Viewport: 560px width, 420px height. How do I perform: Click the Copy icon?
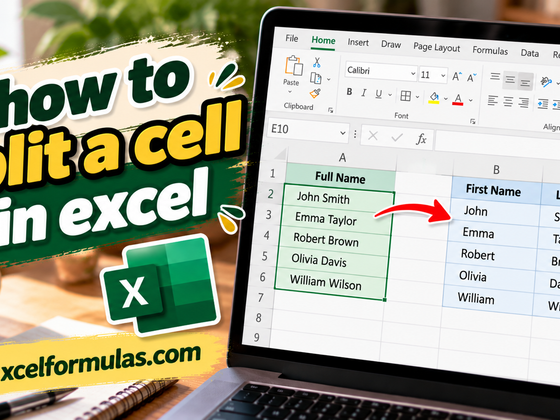coord(316,78)
